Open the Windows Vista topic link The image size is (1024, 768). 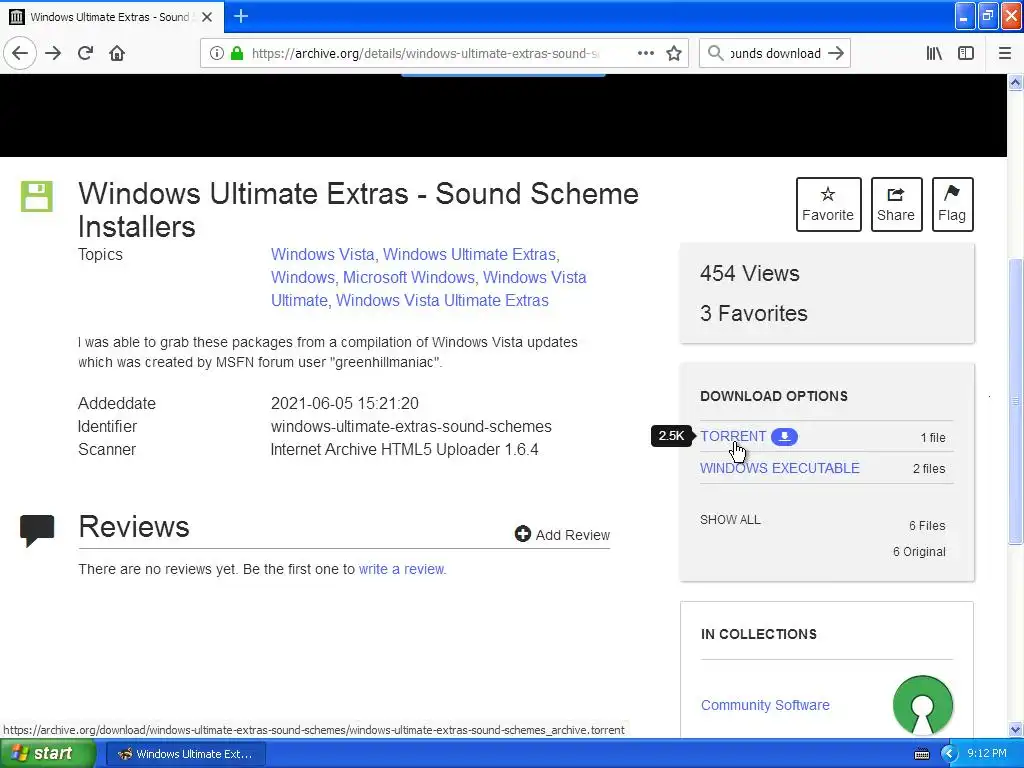click(x=323, y=255)
